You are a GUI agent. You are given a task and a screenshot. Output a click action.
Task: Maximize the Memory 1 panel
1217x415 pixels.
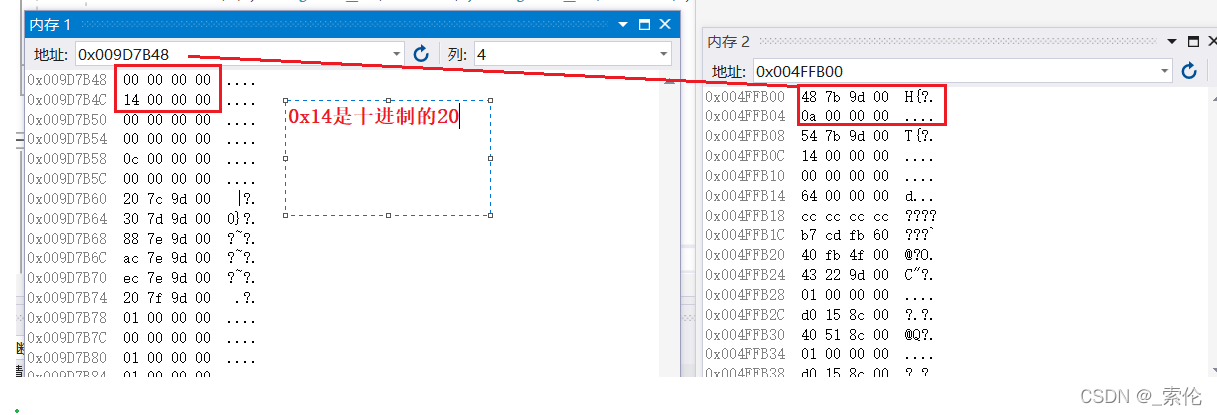coord(644,24)
